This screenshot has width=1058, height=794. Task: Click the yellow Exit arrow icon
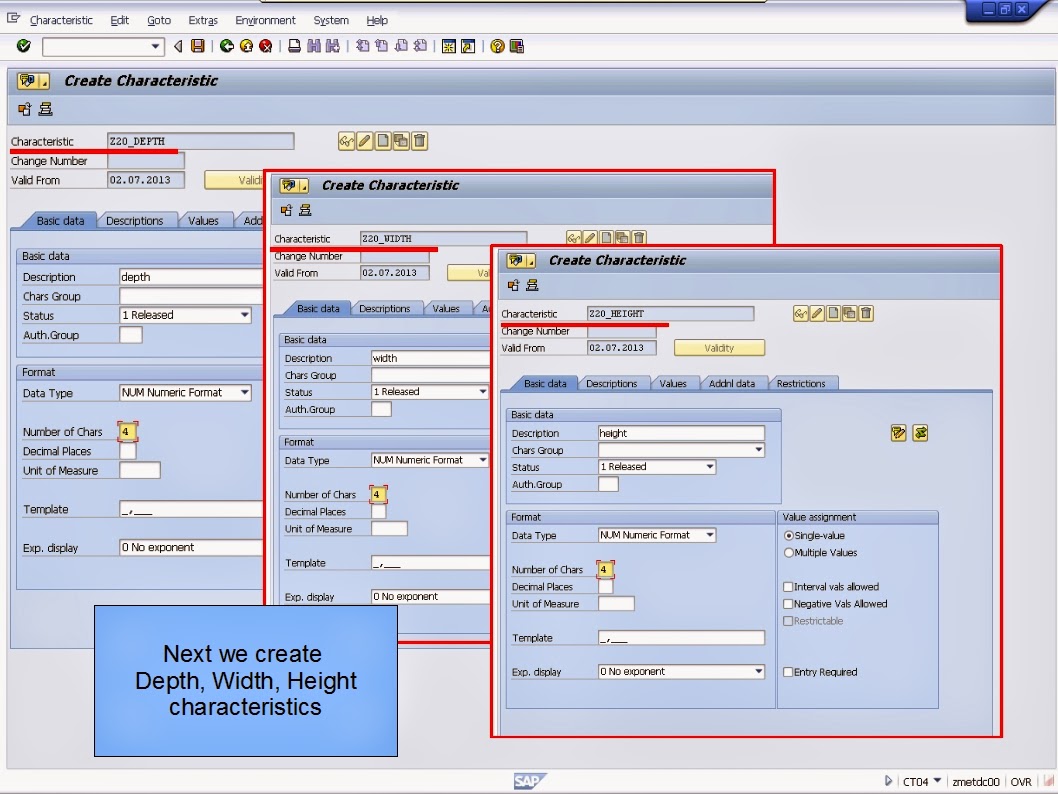246,46
